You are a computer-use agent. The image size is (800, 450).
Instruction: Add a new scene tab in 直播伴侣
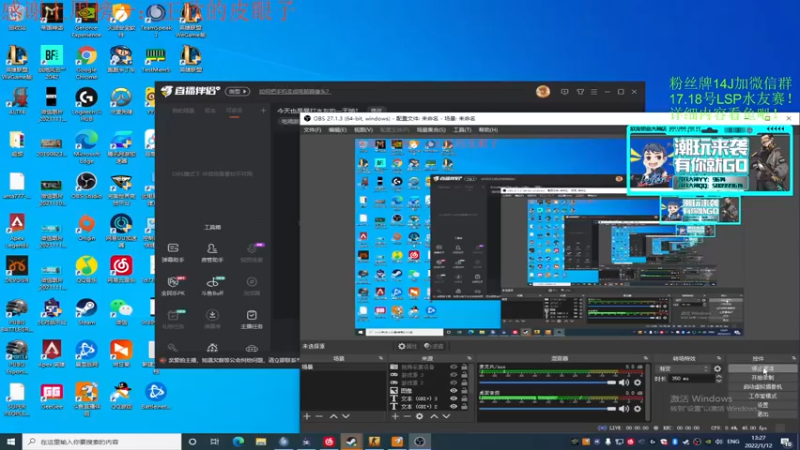point(263,110)
